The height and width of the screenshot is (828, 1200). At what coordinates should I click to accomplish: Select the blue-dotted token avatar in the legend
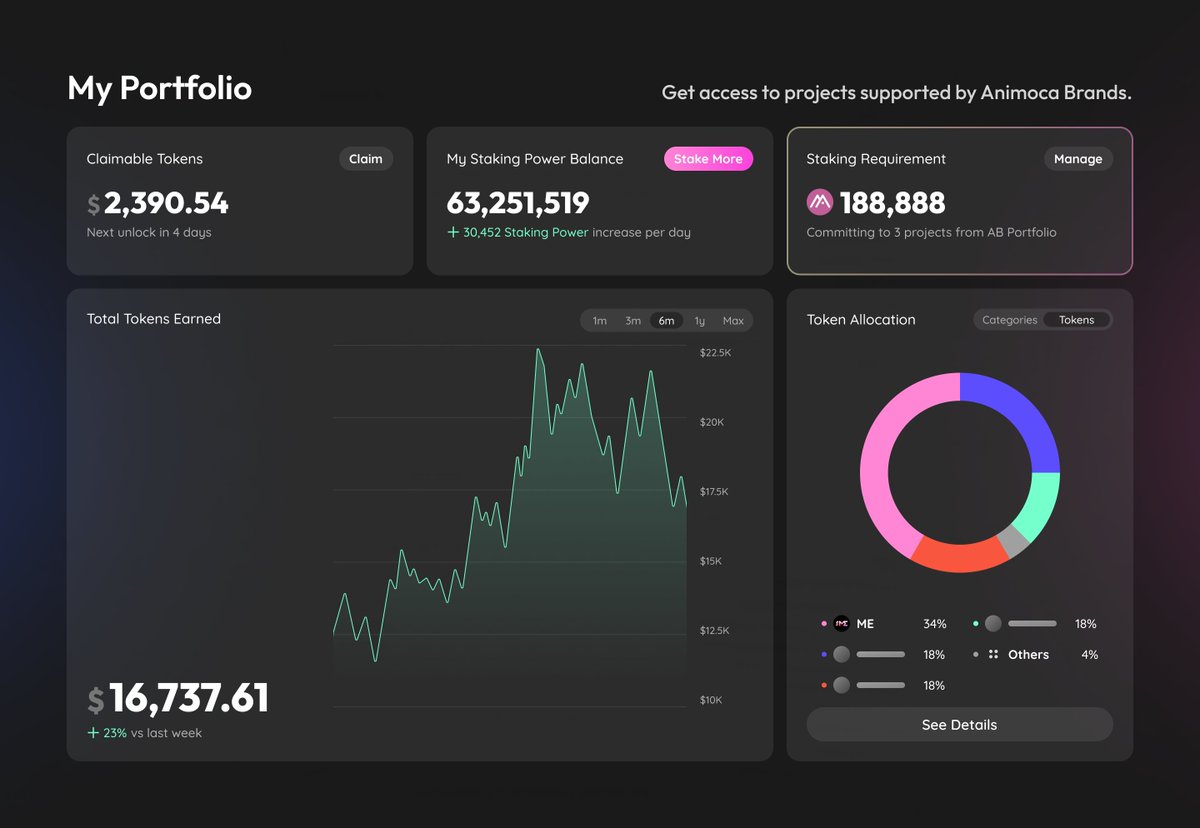pyautogui.click(x=841, y=654)
